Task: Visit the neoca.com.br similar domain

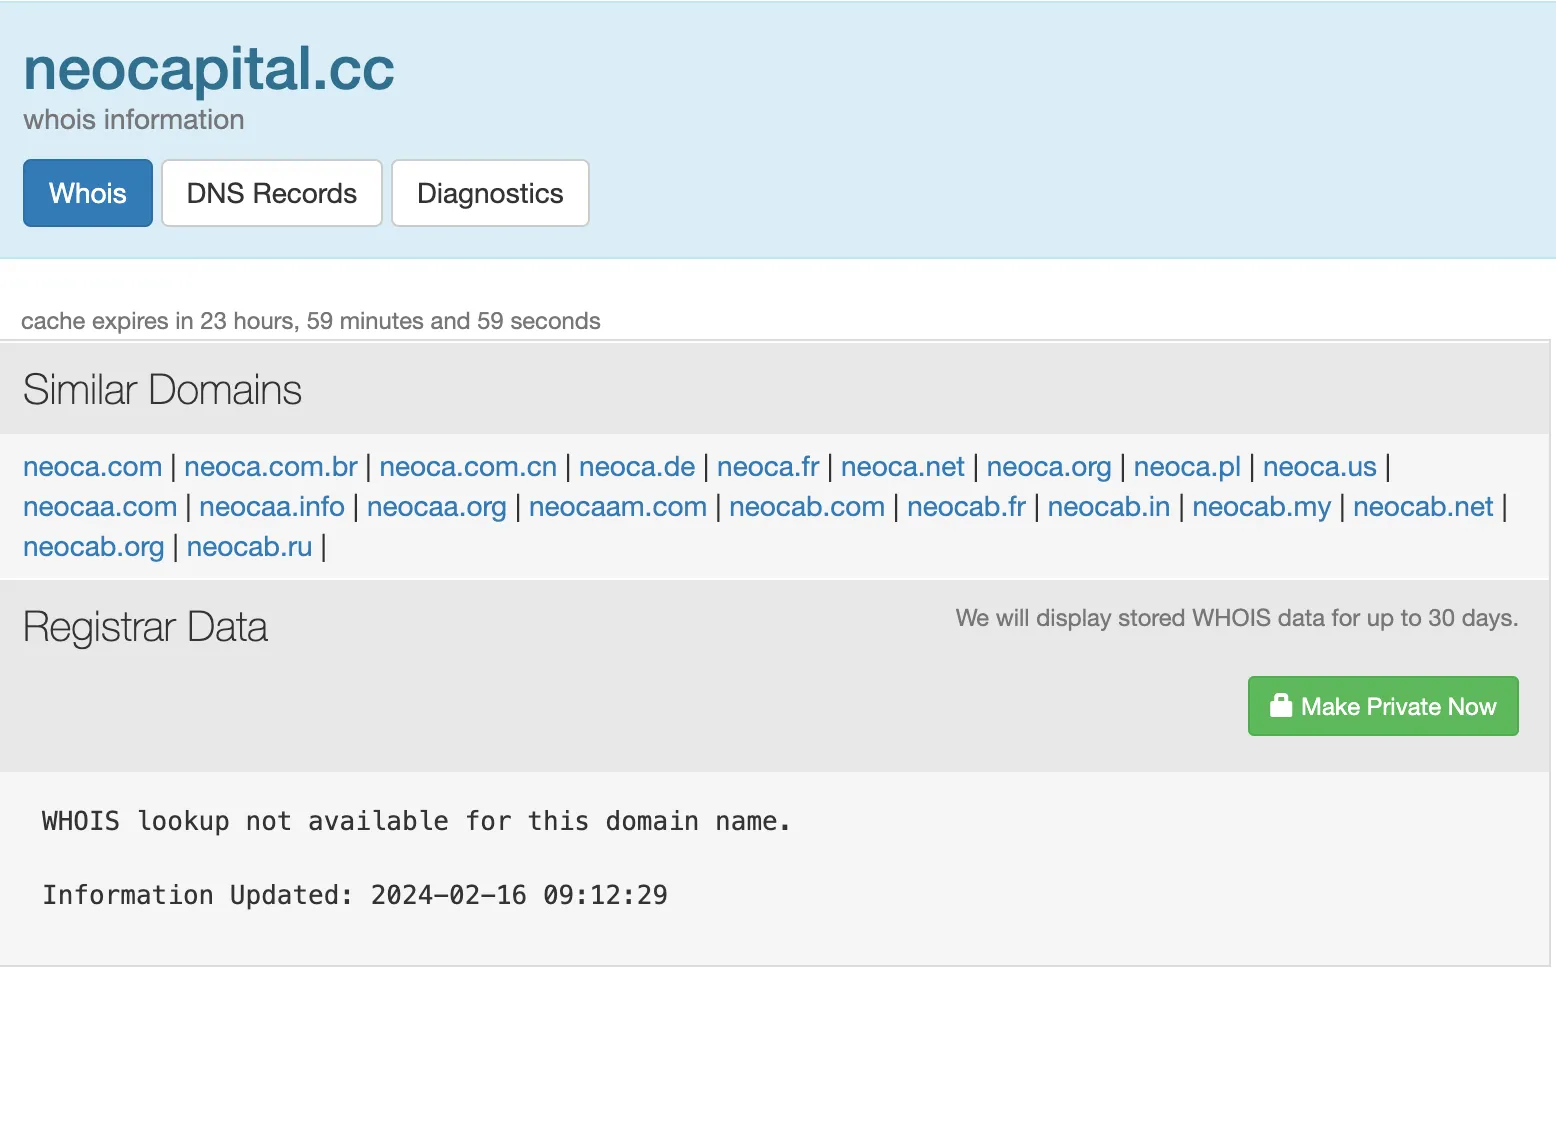Action: point(271,467)
